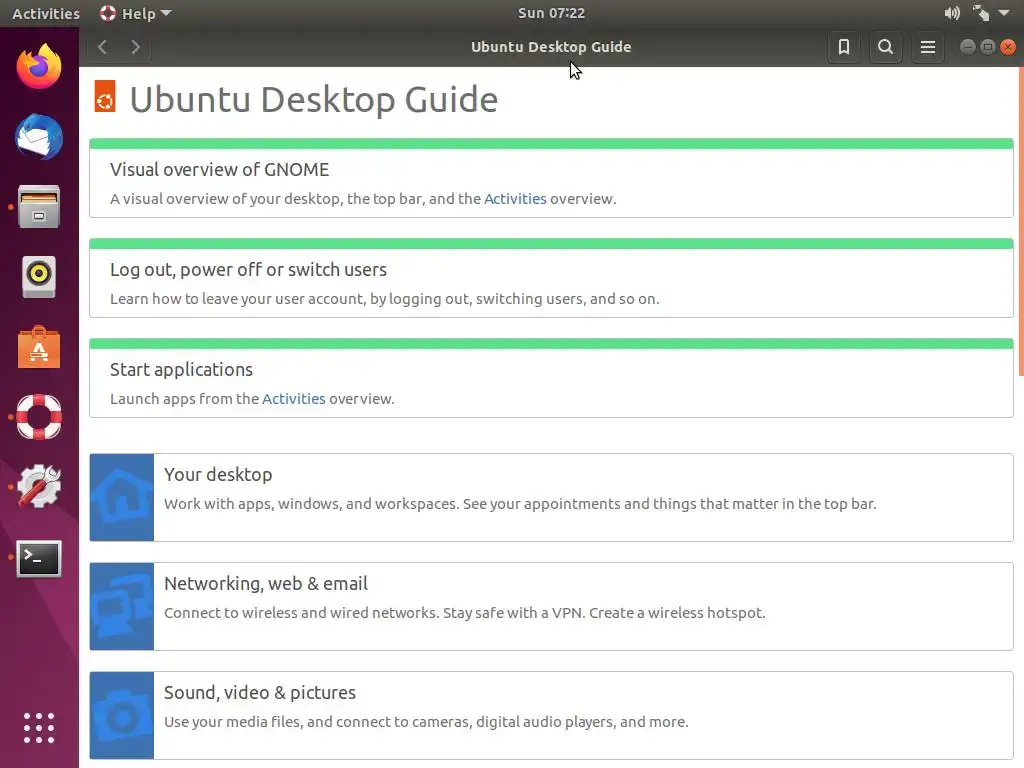Launch Thunderbird Mail from the dock
The image size is (1024, 768).
click(x=39, y=137)
